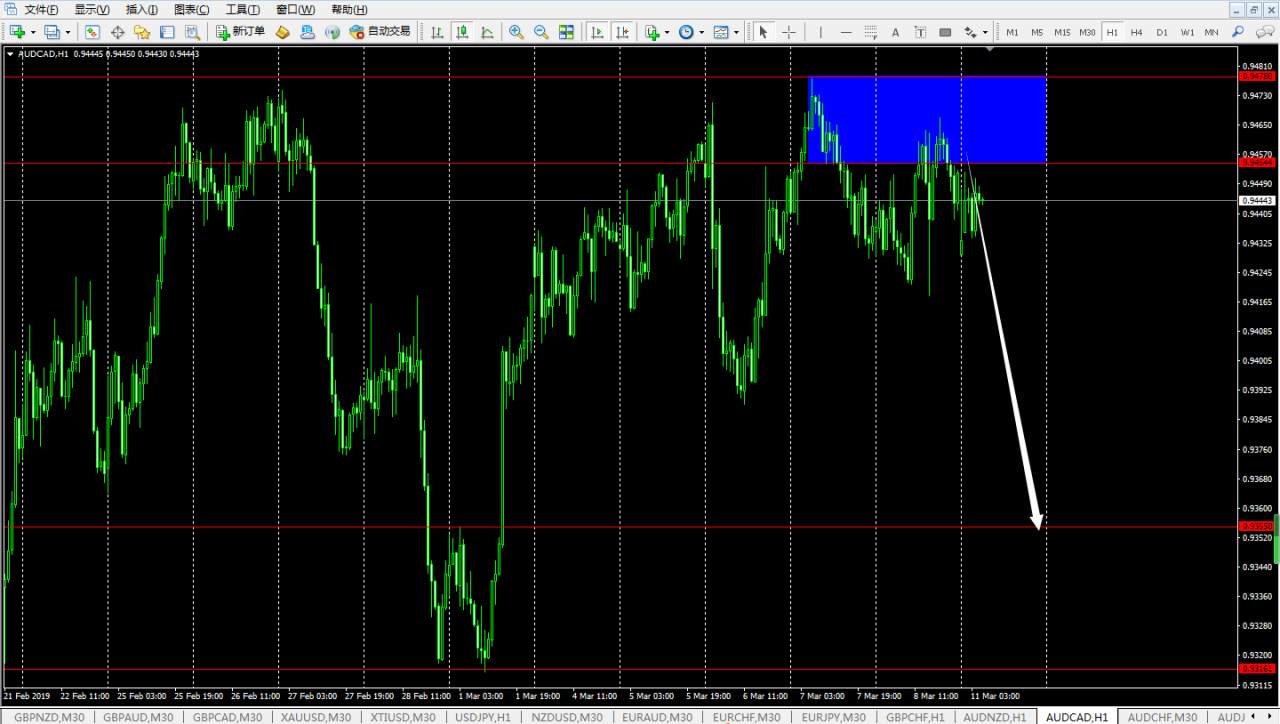Open the 窗口(W) menu
Screen dimensions: 1280x724
[295, 9]
